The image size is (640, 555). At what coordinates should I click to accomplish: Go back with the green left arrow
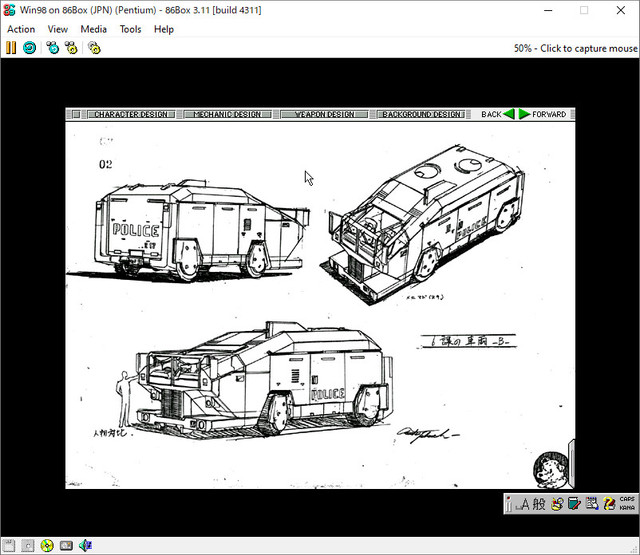[509, 114]
